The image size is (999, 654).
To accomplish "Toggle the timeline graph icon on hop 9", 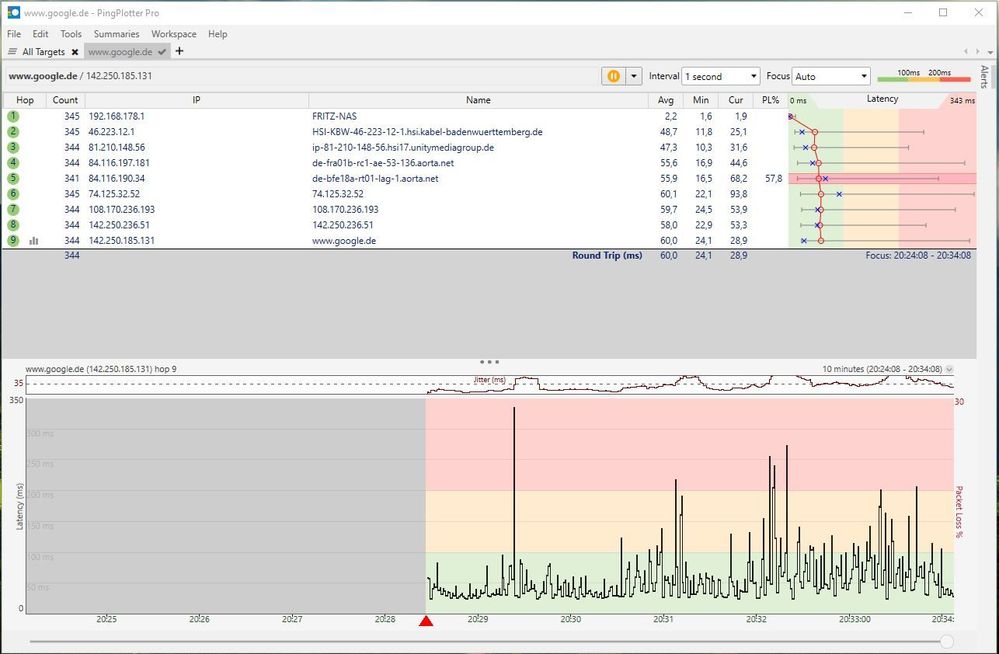I will click(34, 240).
